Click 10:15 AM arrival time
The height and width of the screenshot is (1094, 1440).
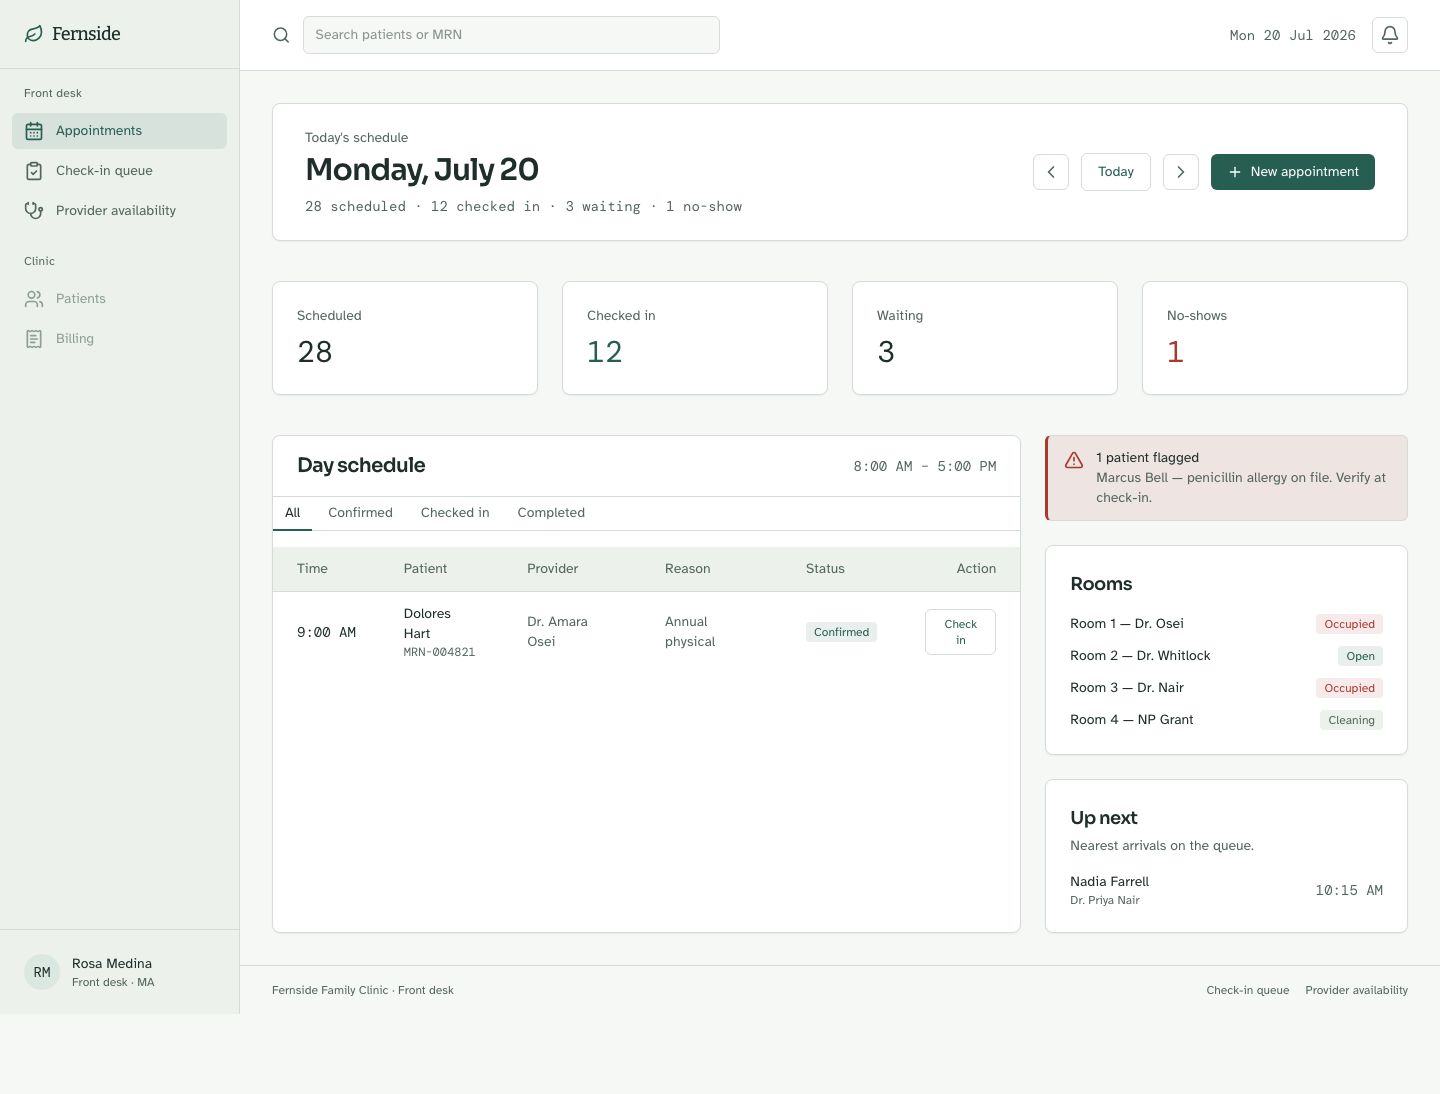(x=1349, y=890)
